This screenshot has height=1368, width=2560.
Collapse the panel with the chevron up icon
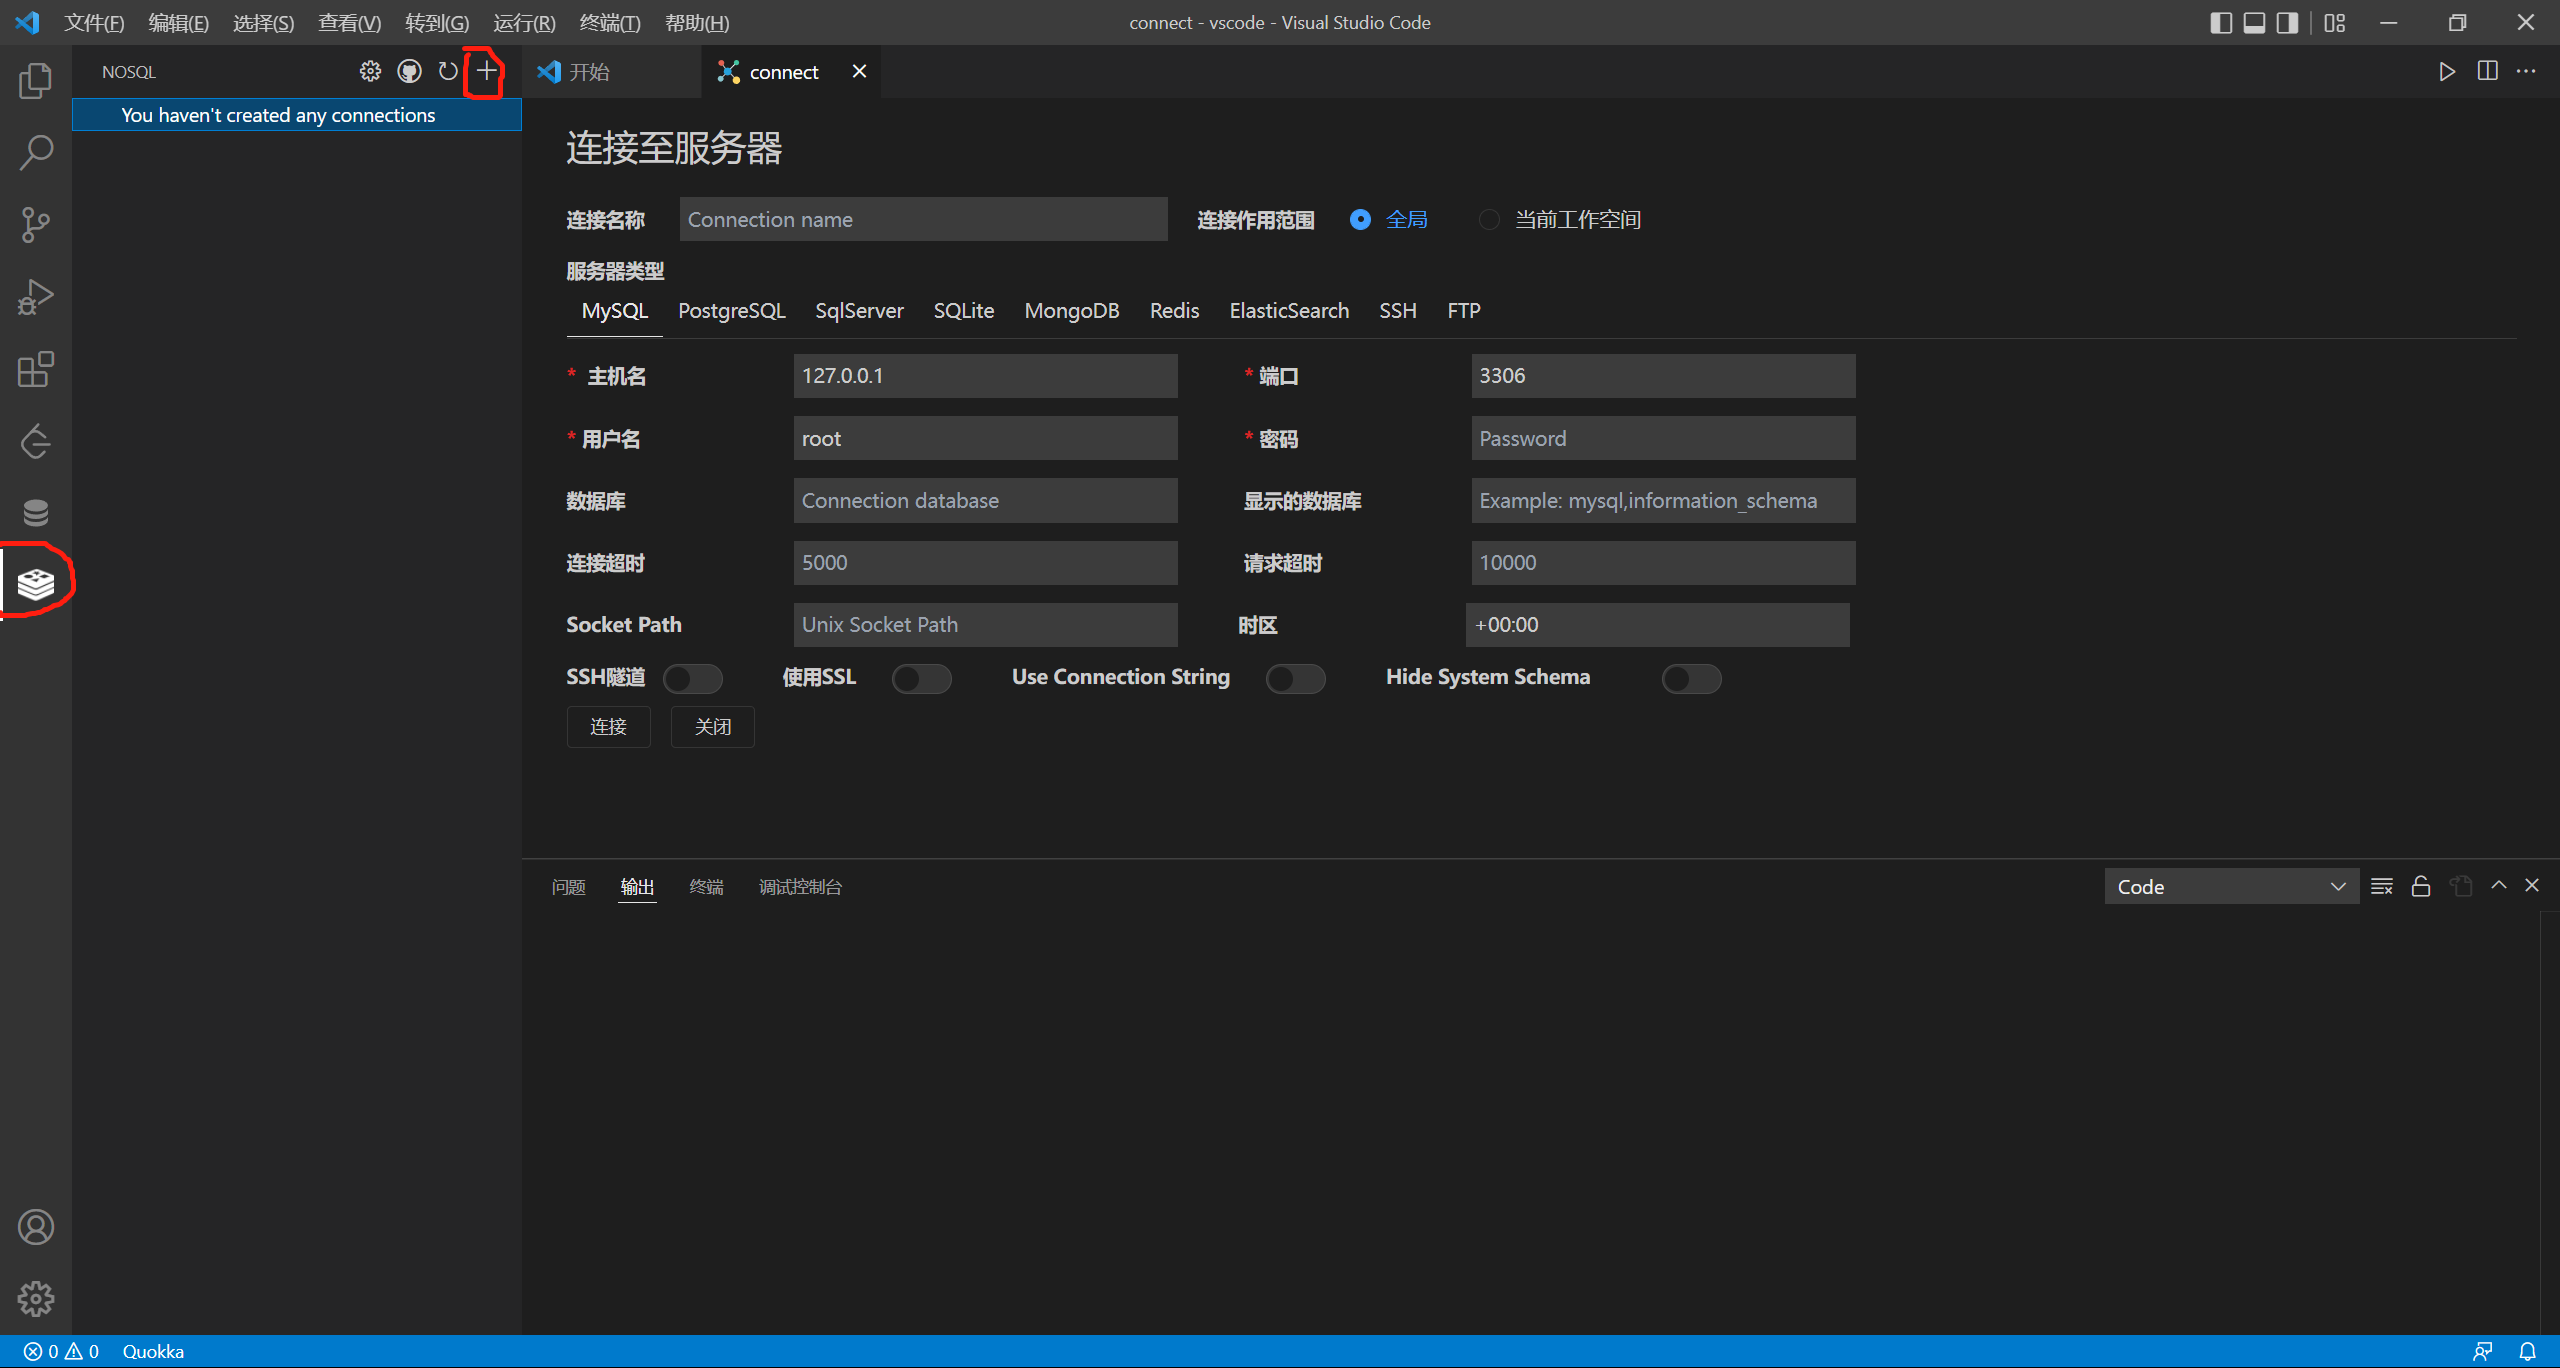coord(2499,886)
